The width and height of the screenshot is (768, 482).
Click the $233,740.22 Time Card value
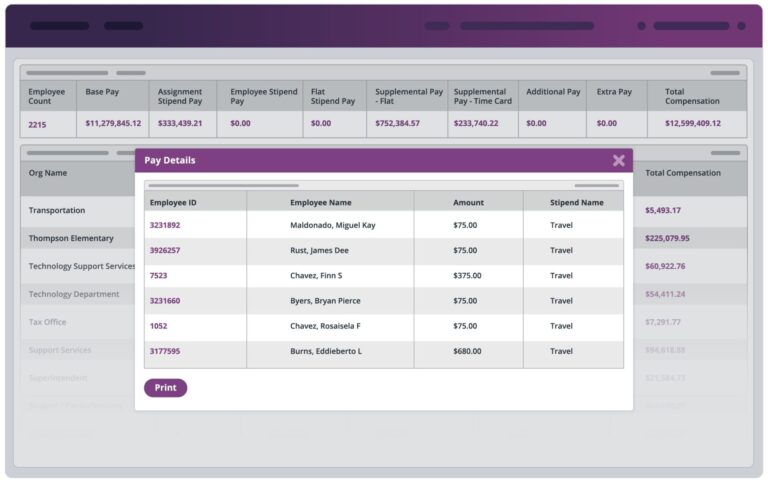pos(476,123)
